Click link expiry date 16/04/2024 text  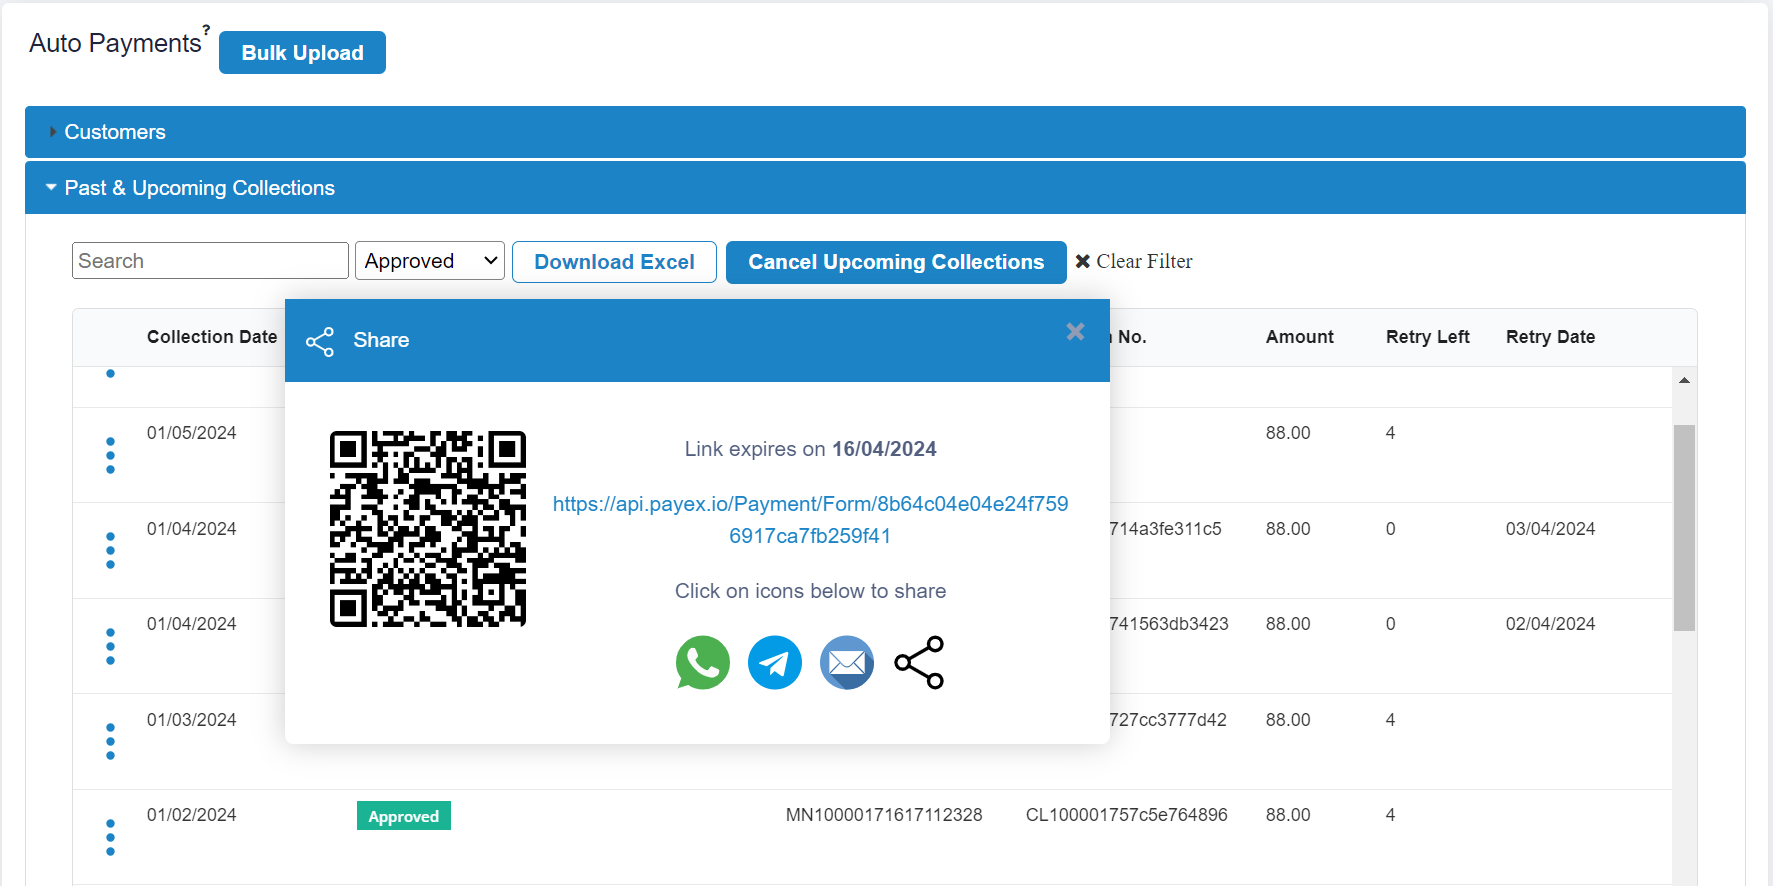pos(884,449)
